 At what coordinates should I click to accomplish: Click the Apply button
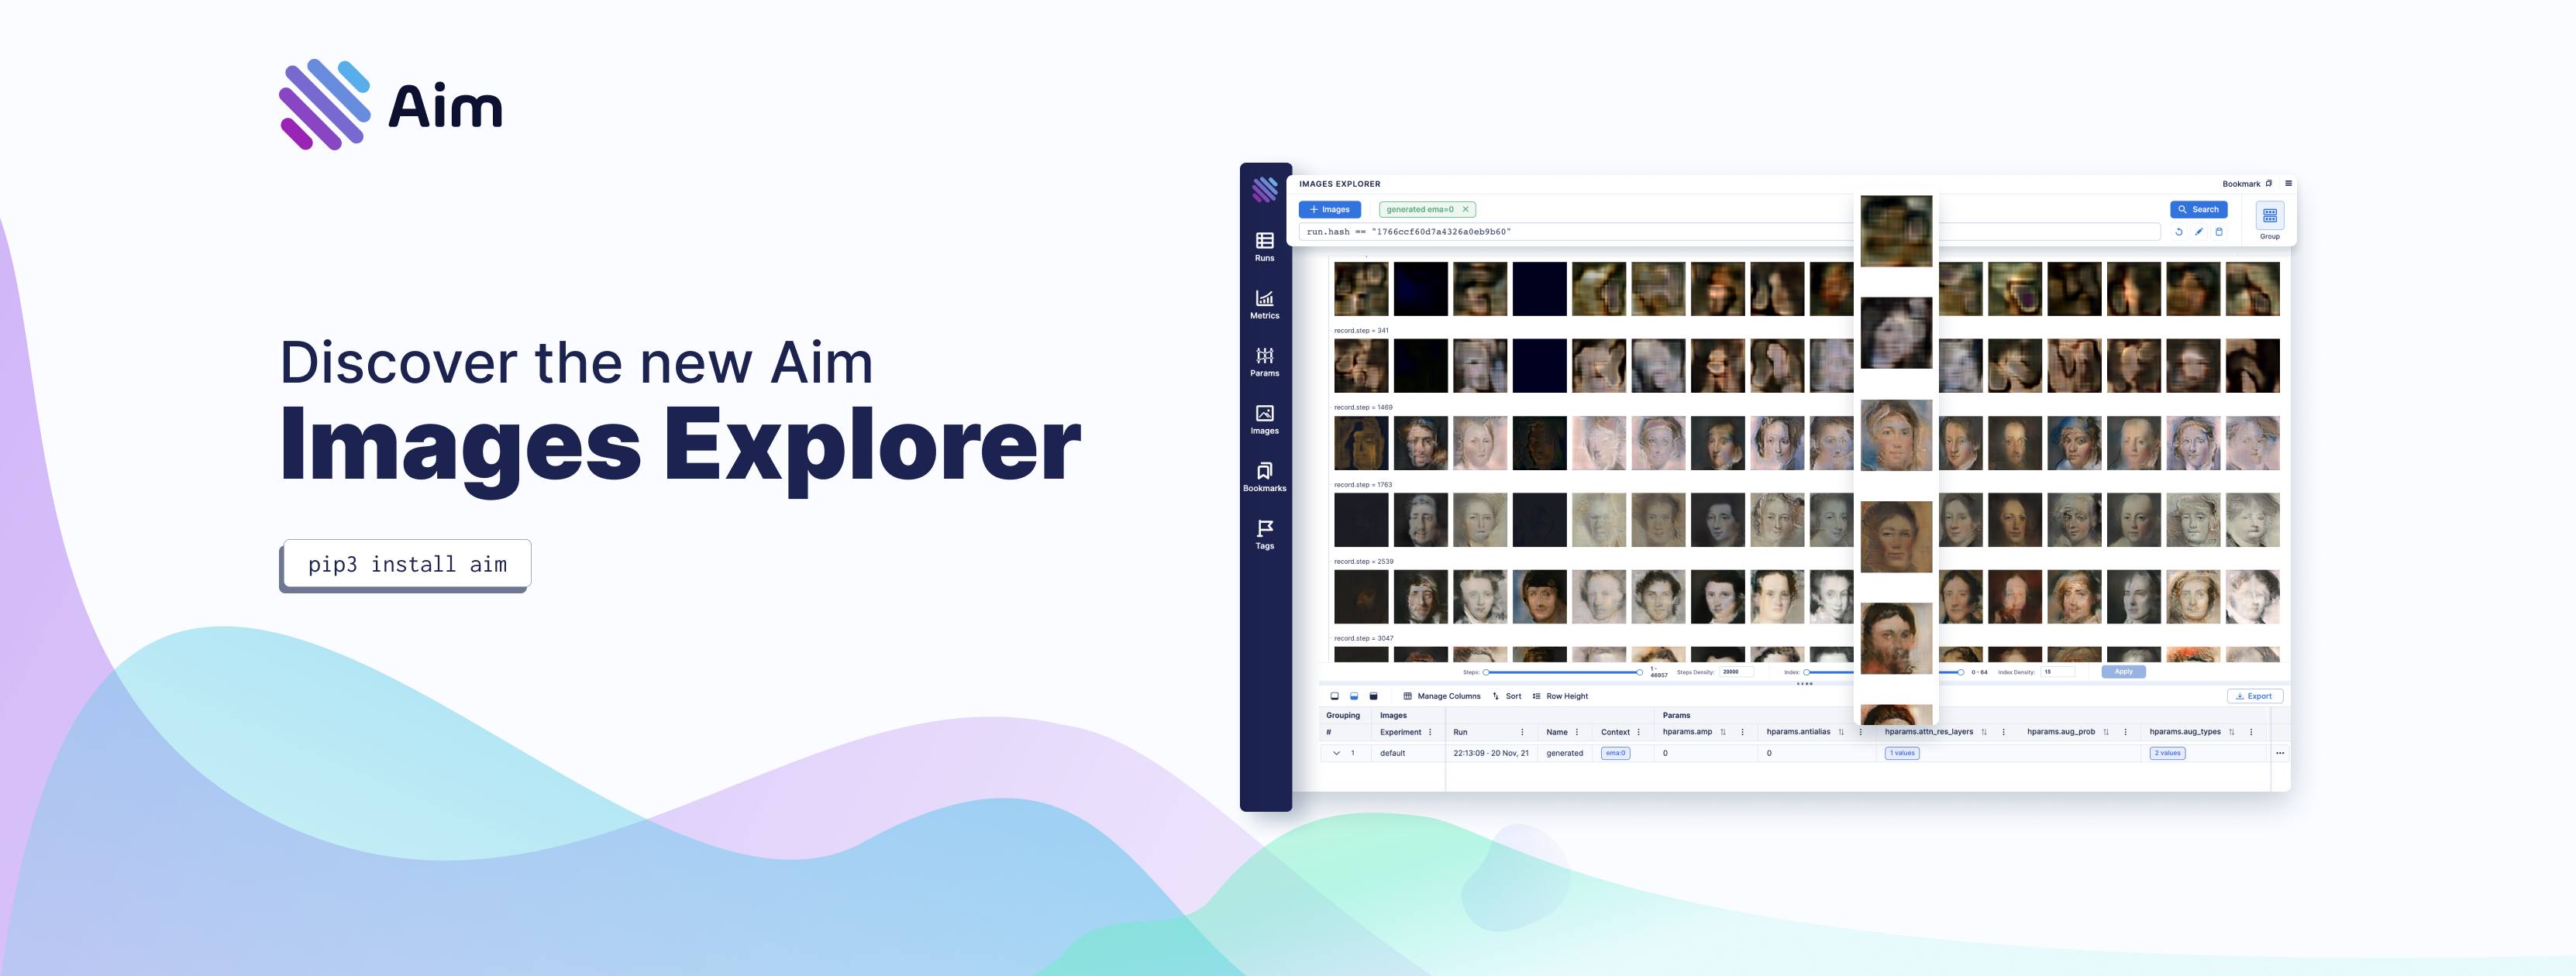[2123, 672]
